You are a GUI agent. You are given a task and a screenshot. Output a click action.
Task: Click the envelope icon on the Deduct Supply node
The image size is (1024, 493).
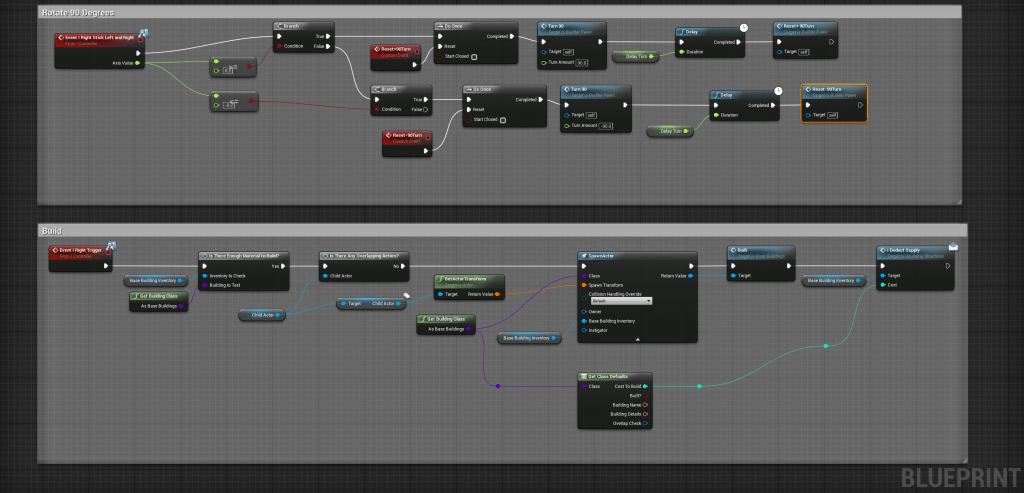click(x=952, y=246)
